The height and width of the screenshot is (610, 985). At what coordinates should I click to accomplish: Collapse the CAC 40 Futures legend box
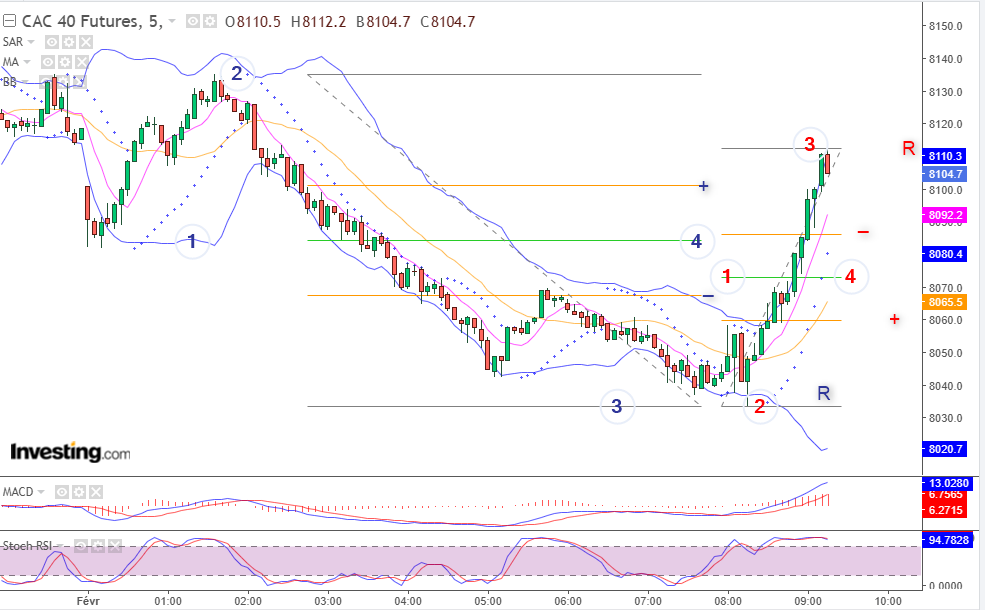(x=9, y=21)
